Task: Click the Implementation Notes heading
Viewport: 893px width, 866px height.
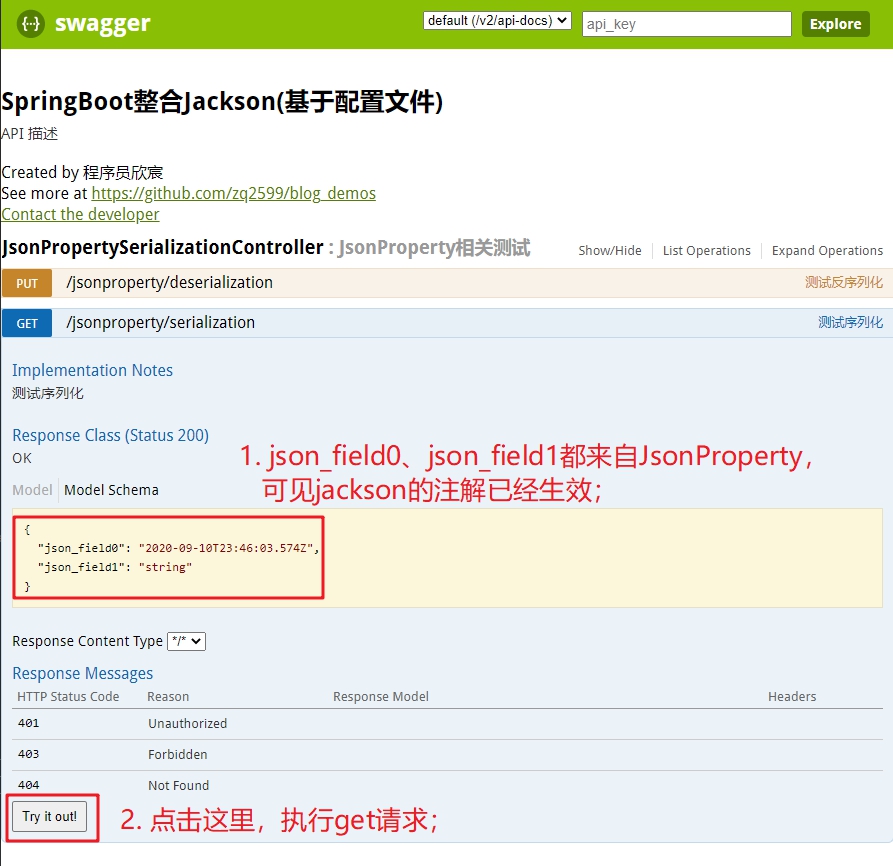Action: click(x=92, y=371)
